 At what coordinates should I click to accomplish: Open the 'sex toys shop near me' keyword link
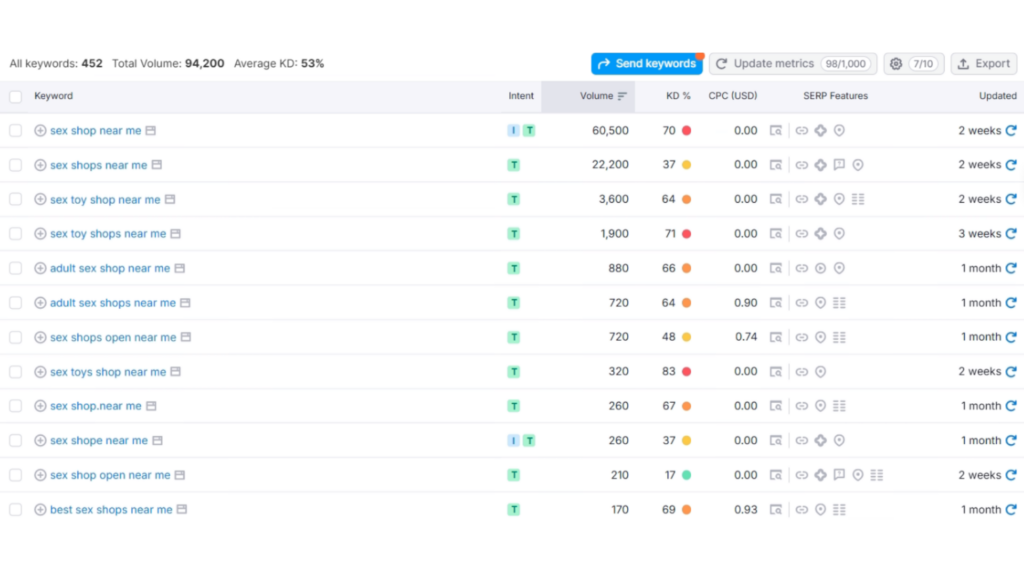tap(108, 372)
